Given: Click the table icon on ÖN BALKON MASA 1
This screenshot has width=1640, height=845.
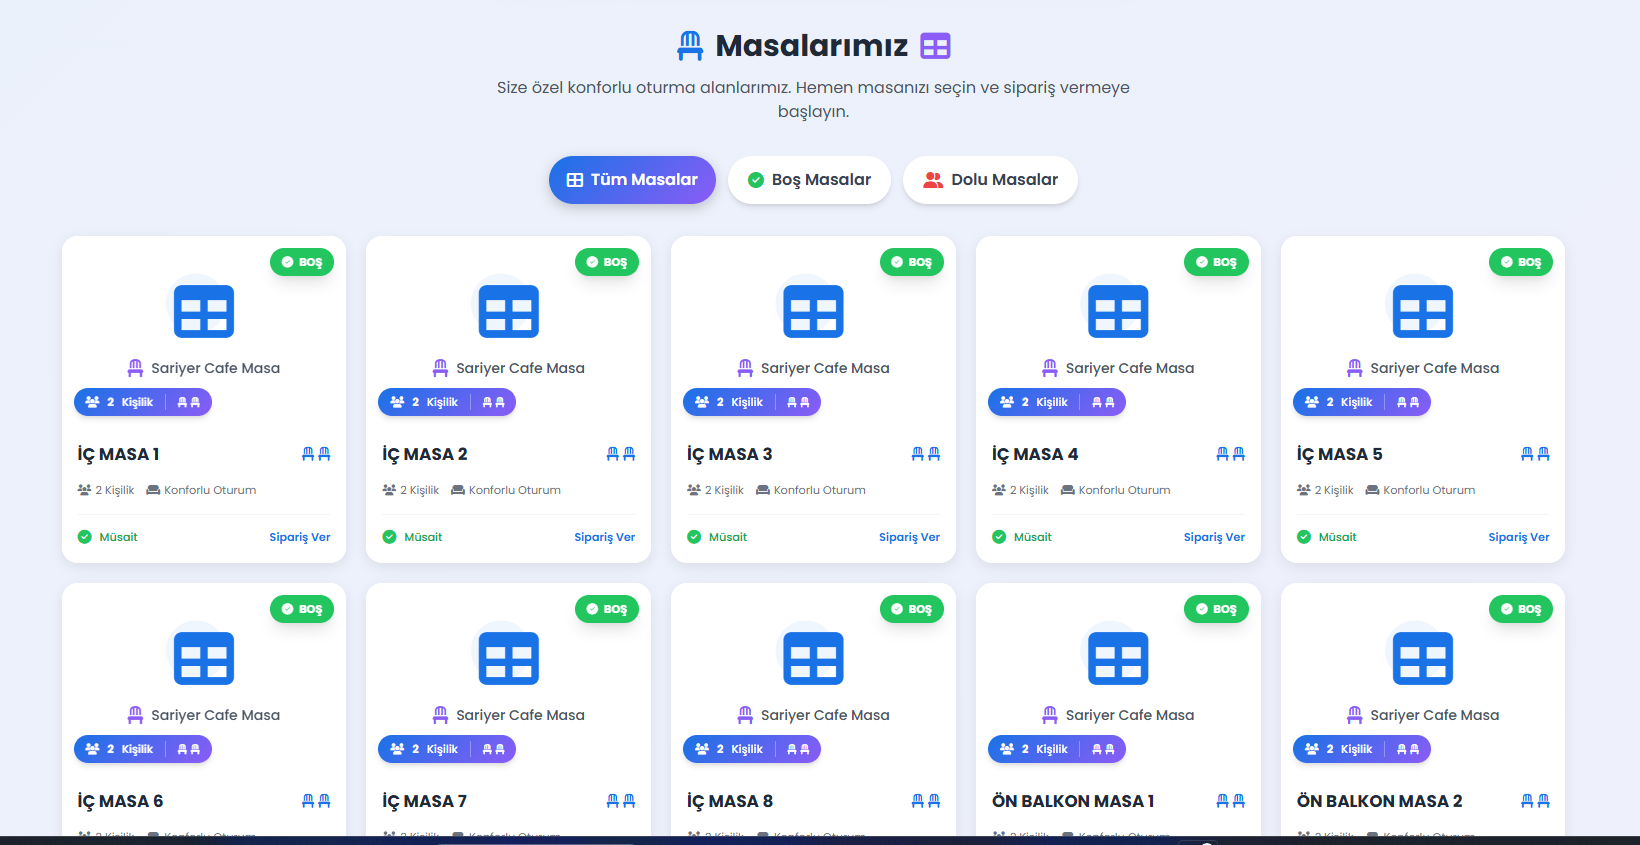Looking at the screenshot, I should pyautogui.click(x=1118, y=658).
